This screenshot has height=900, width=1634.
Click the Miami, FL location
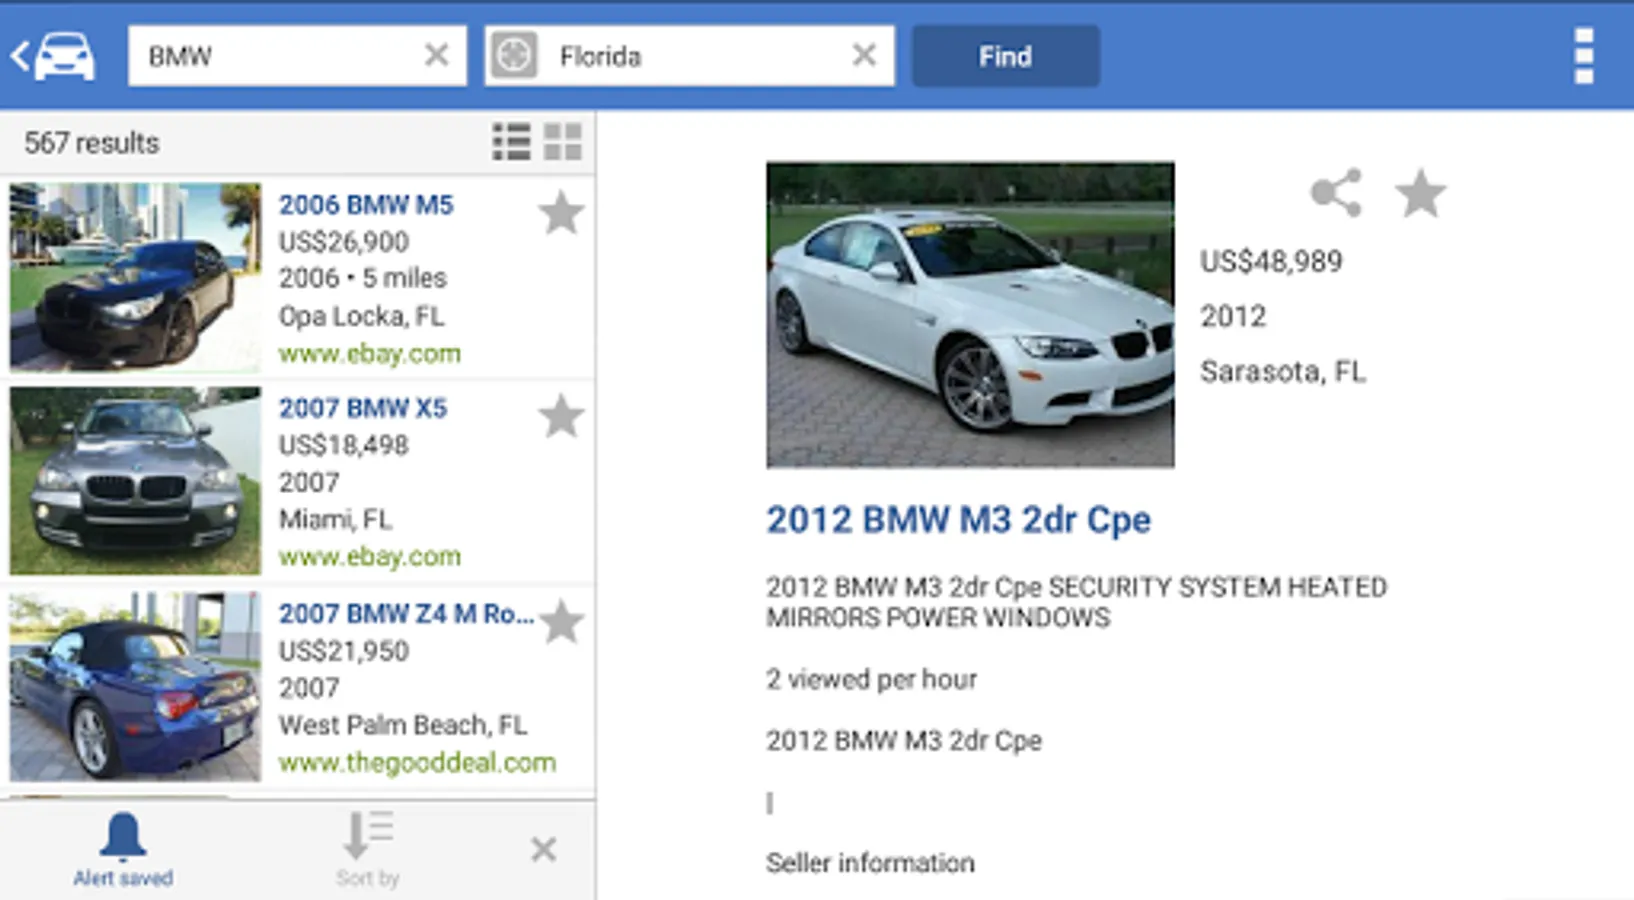pyautogui.click(x=335, y=520)
